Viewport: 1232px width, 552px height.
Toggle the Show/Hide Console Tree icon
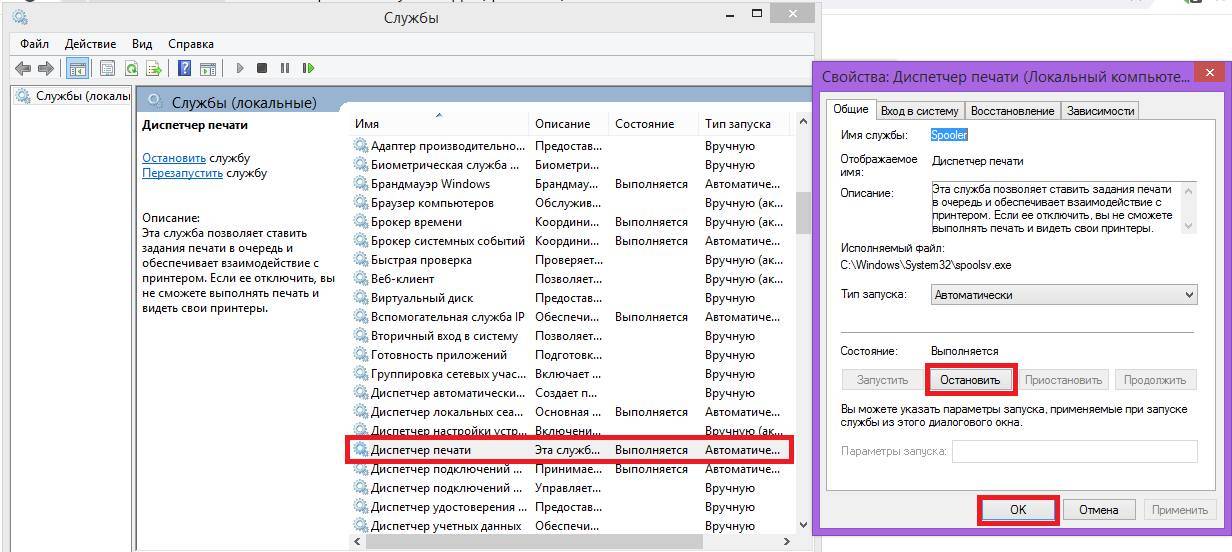(x=77, y=68)
